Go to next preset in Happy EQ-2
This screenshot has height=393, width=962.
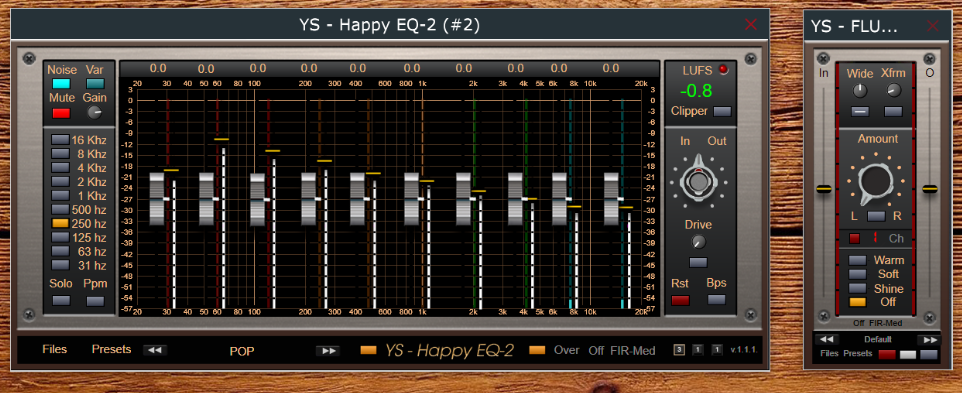328,351
